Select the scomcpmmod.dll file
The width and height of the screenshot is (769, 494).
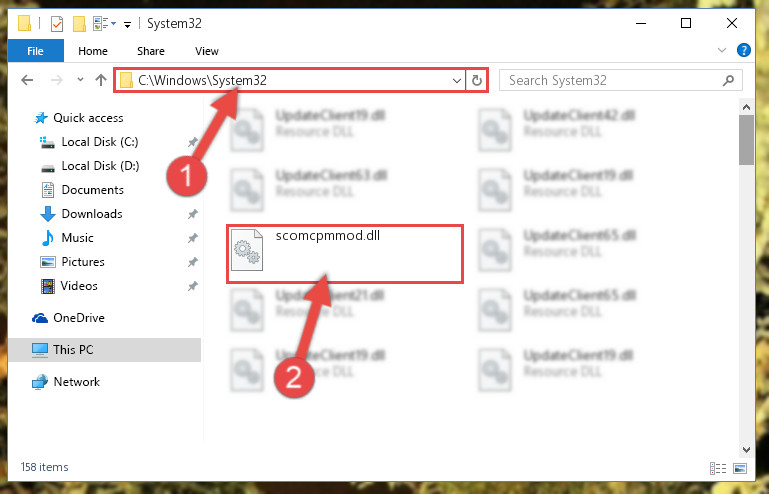345,254
